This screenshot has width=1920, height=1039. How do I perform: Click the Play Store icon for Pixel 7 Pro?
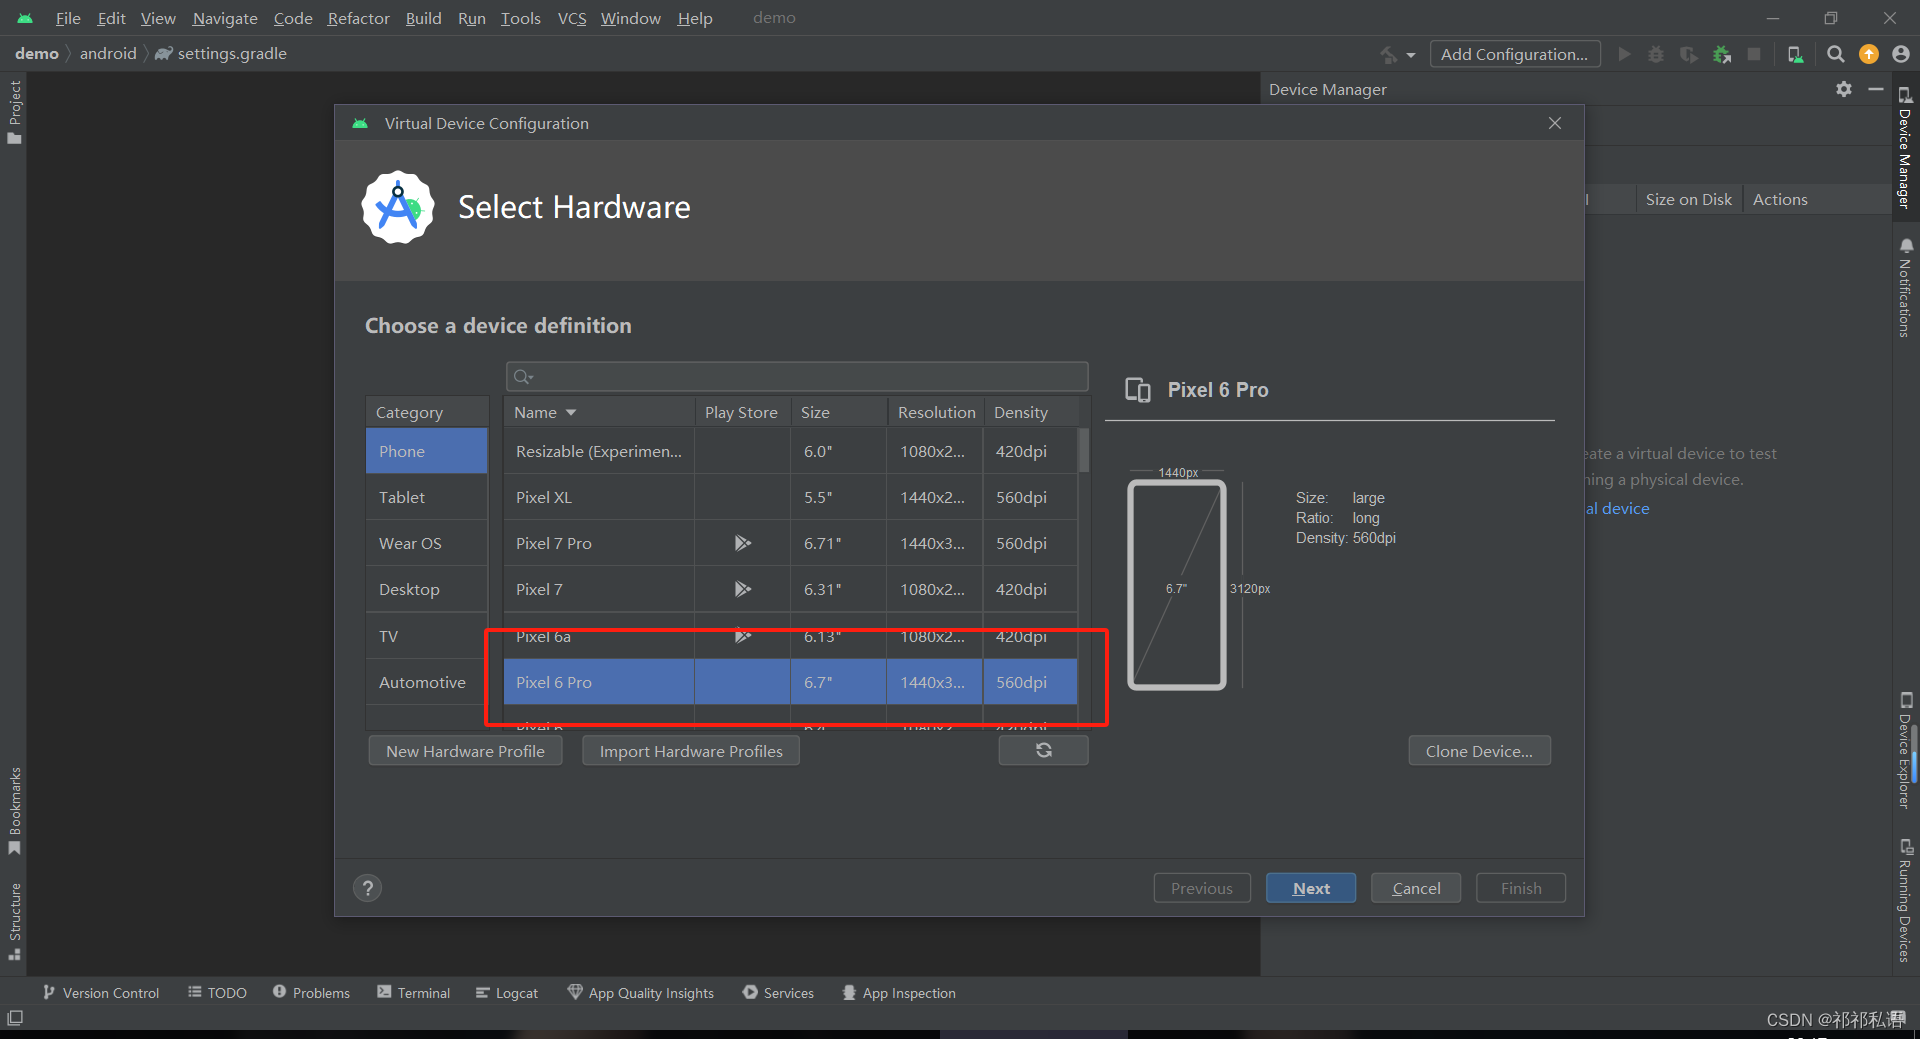pyautogui.click(x=742, y=543)
